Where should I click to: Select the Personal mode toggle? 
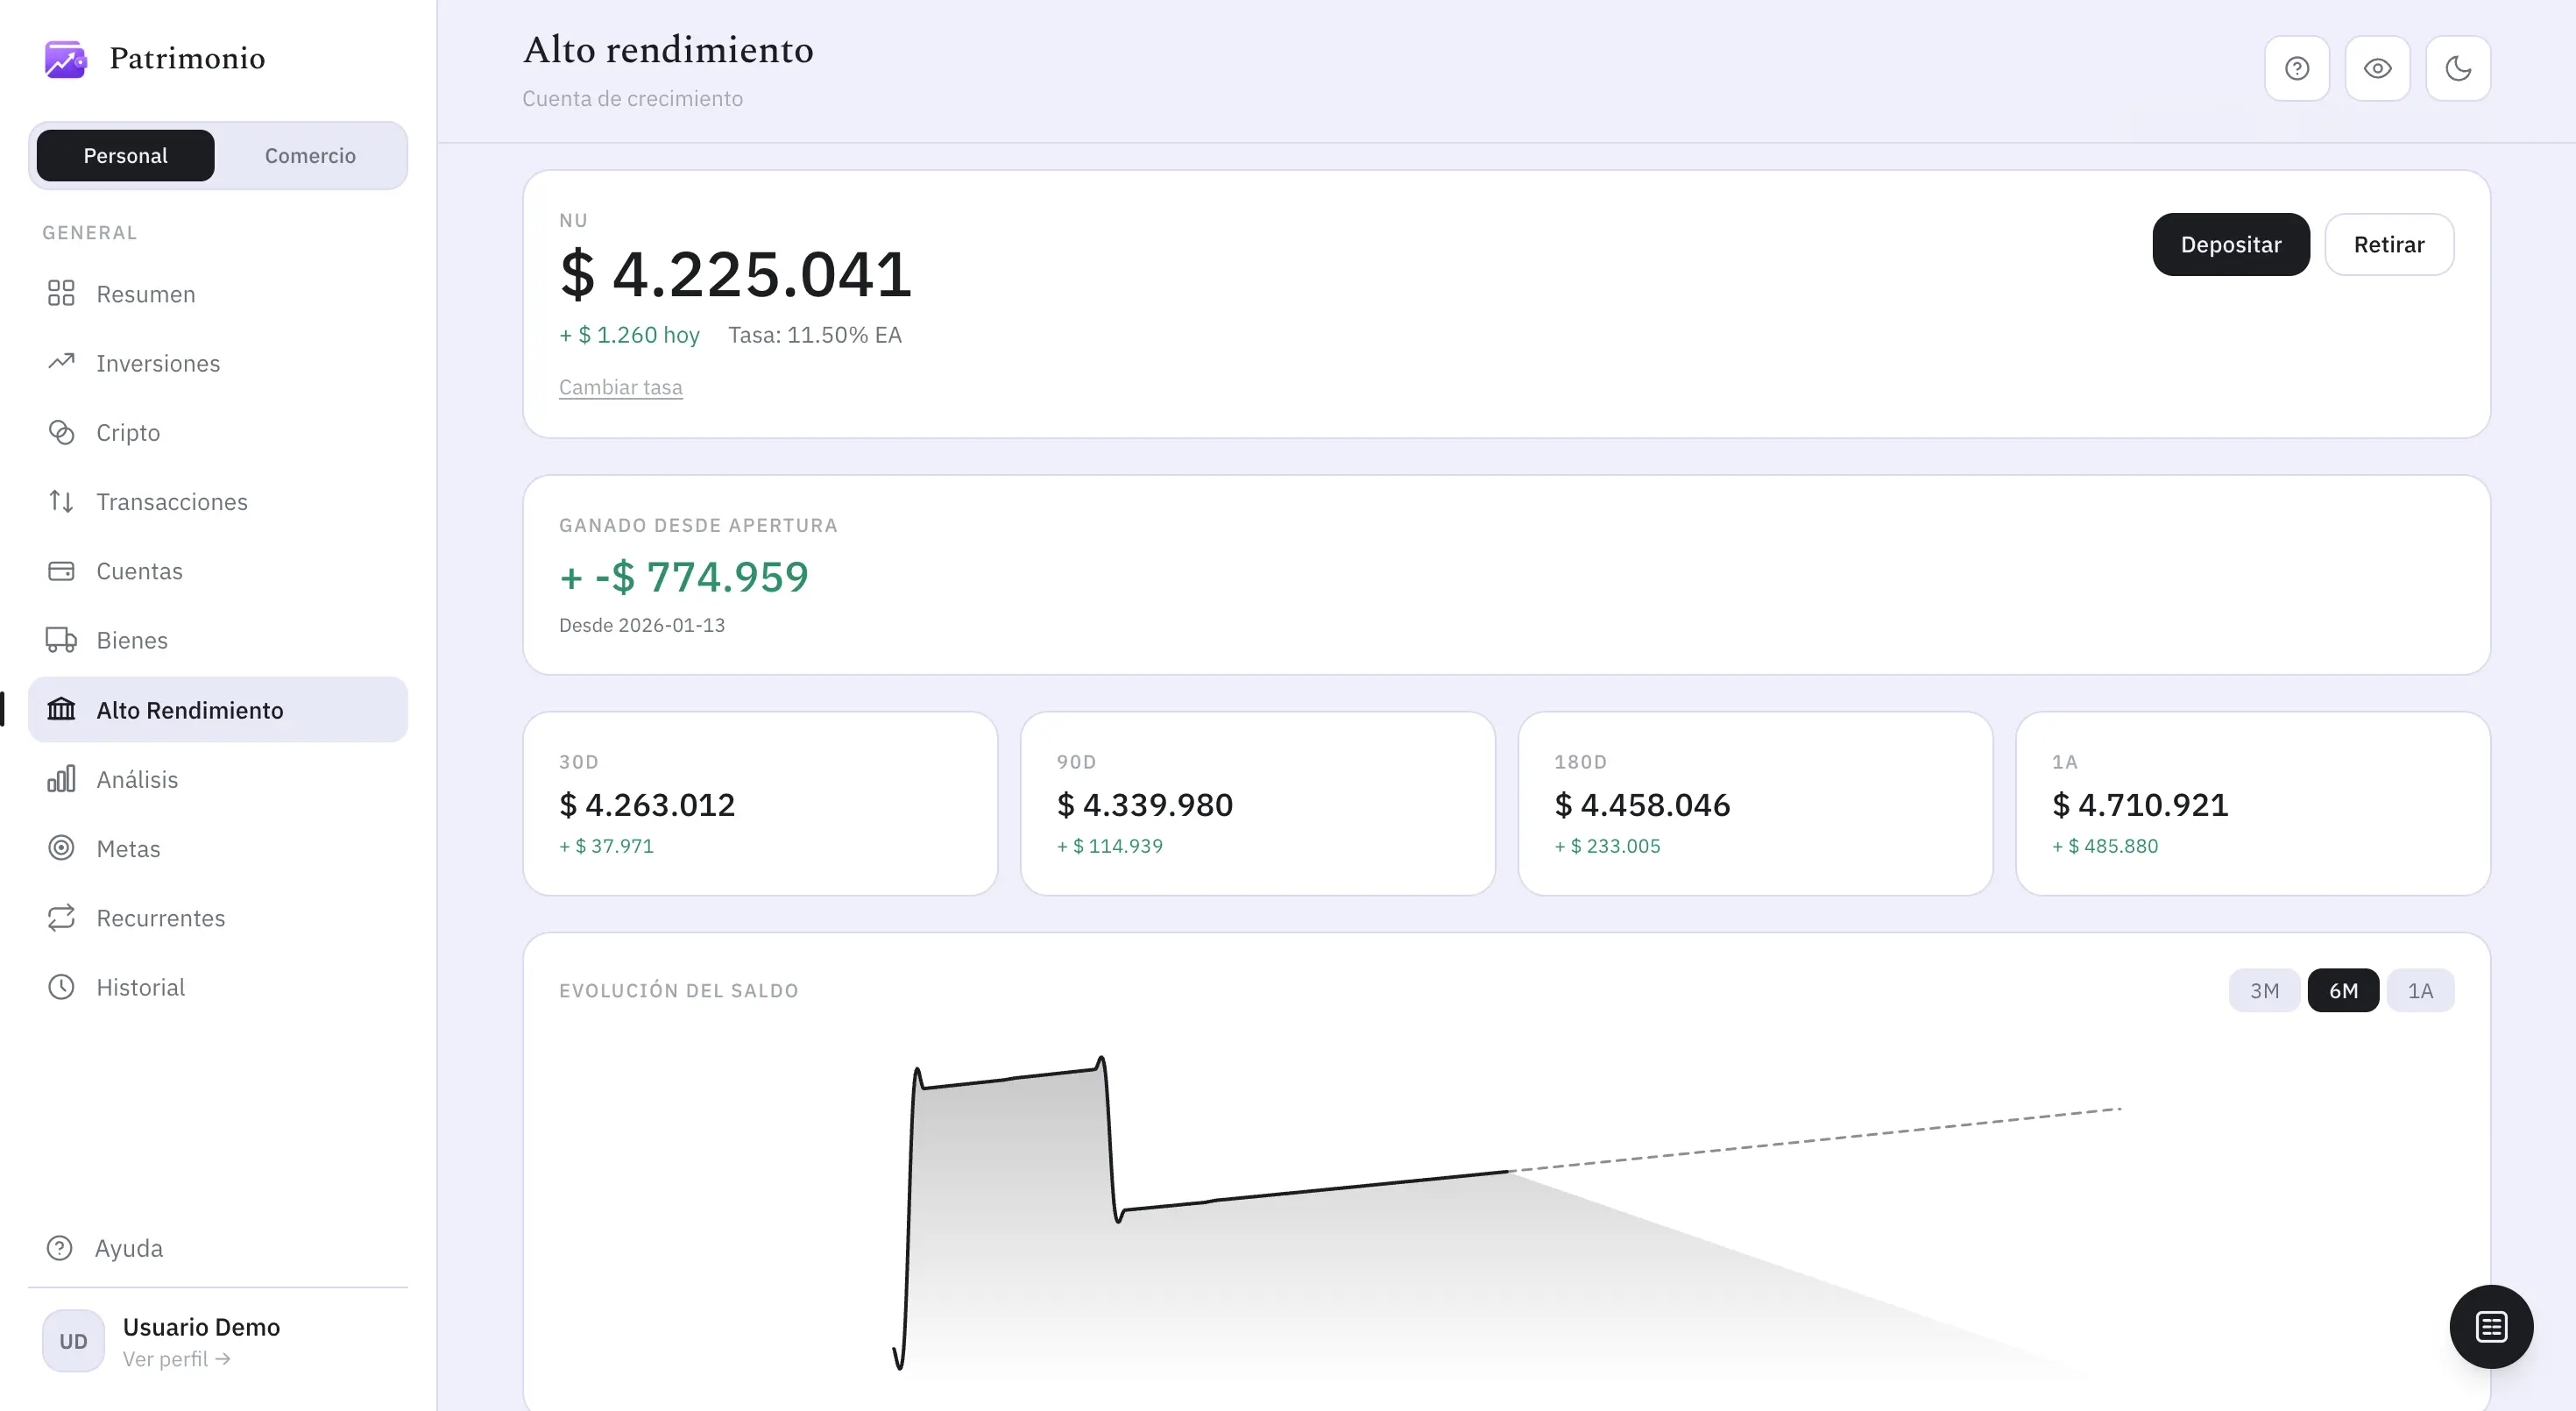[125, 155]
